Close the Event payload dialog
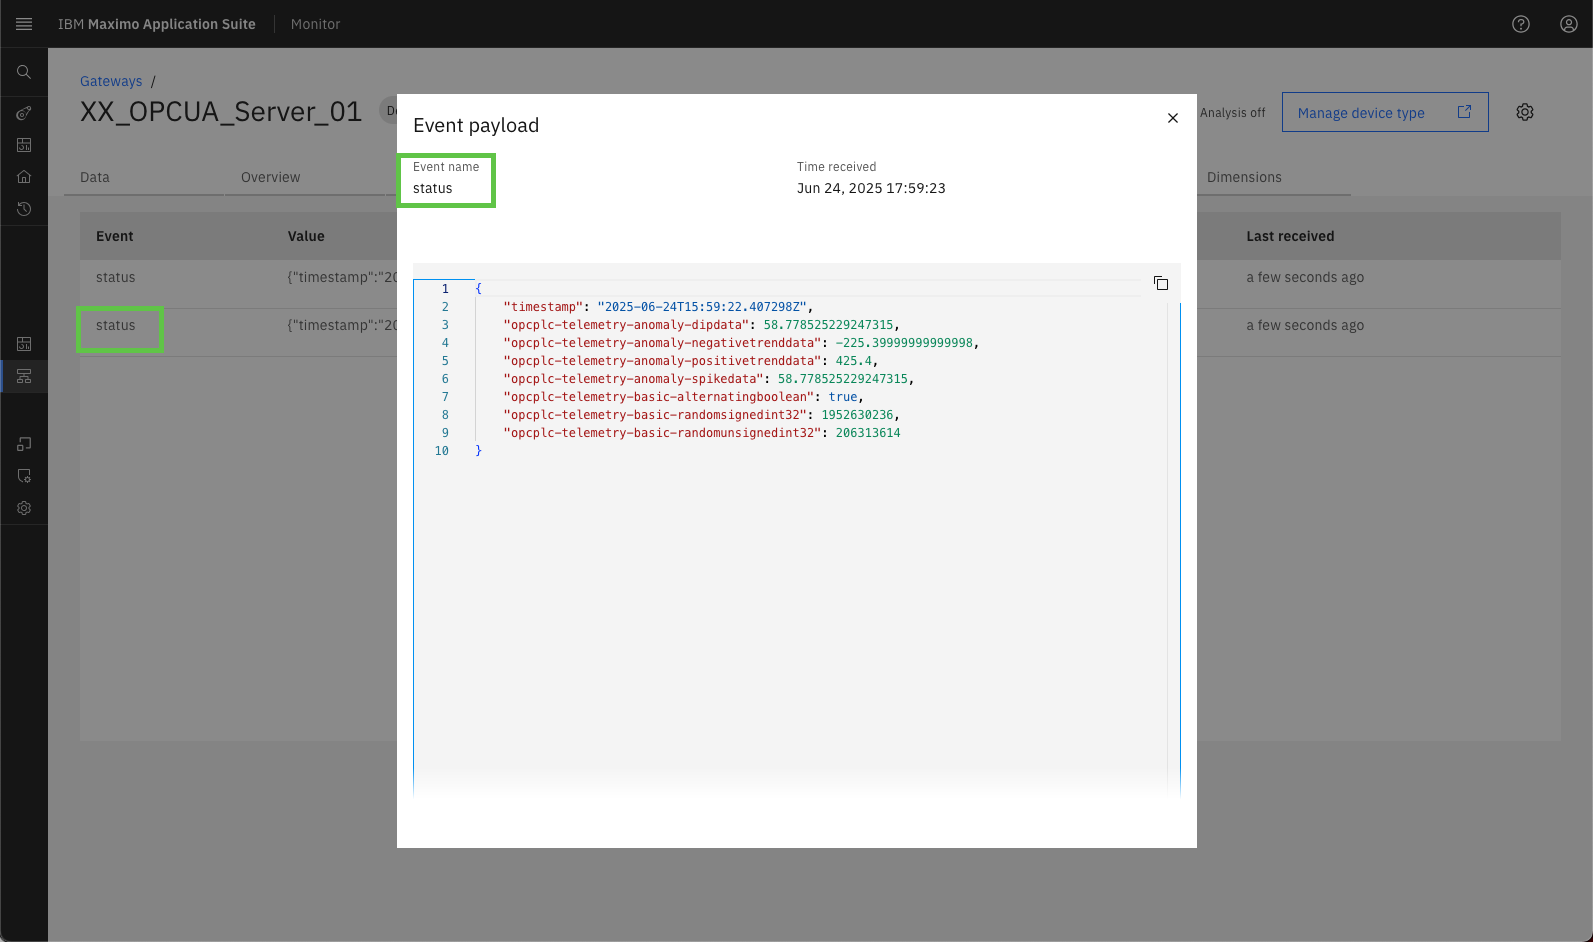This screenshot has width=1593, height=942. click(1173, 118)
